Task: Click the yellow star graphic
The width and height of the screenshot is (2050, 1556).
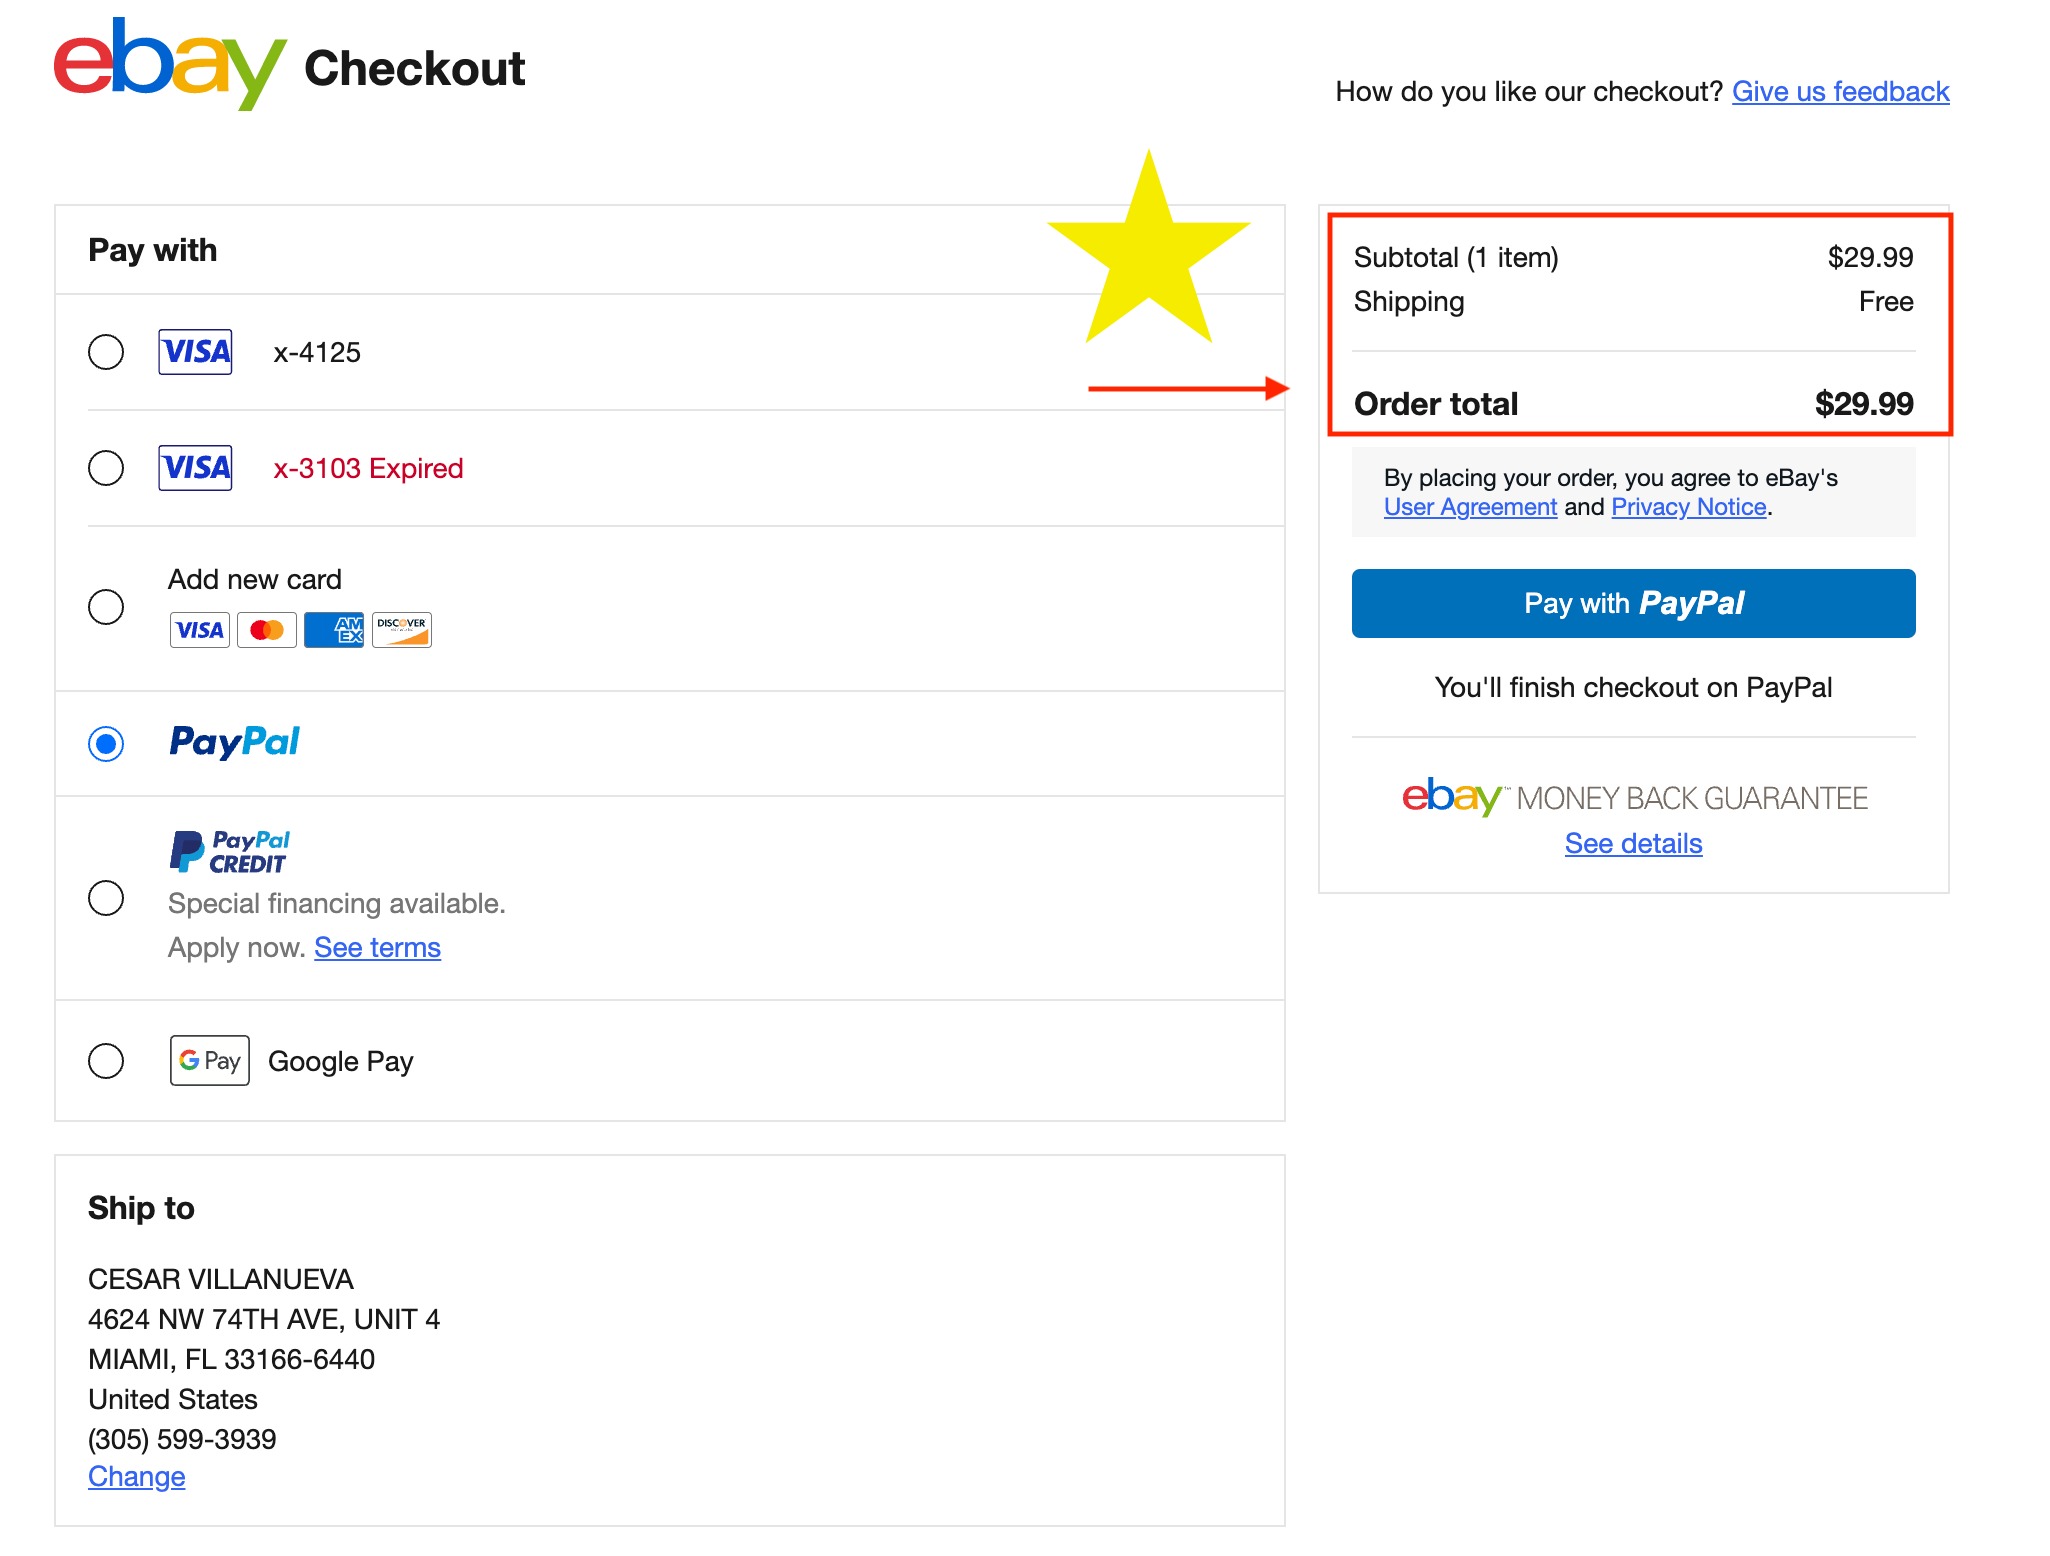Action: pyautogui.click(x=1148, y=250)
